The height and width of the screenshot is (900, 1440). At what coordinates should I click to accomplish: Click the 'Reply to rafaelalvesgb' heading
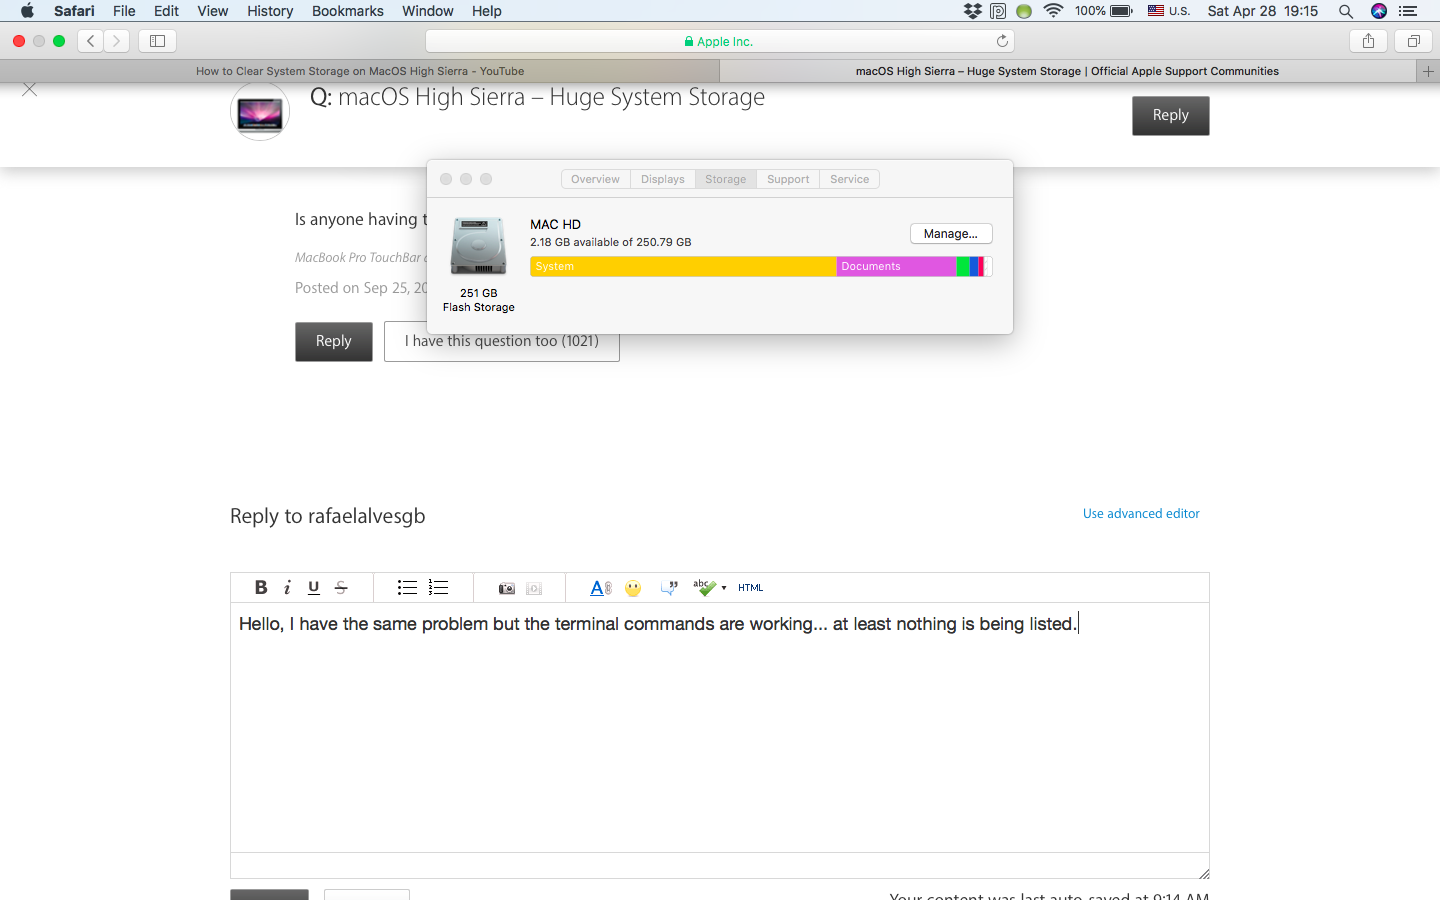[328, 516]
